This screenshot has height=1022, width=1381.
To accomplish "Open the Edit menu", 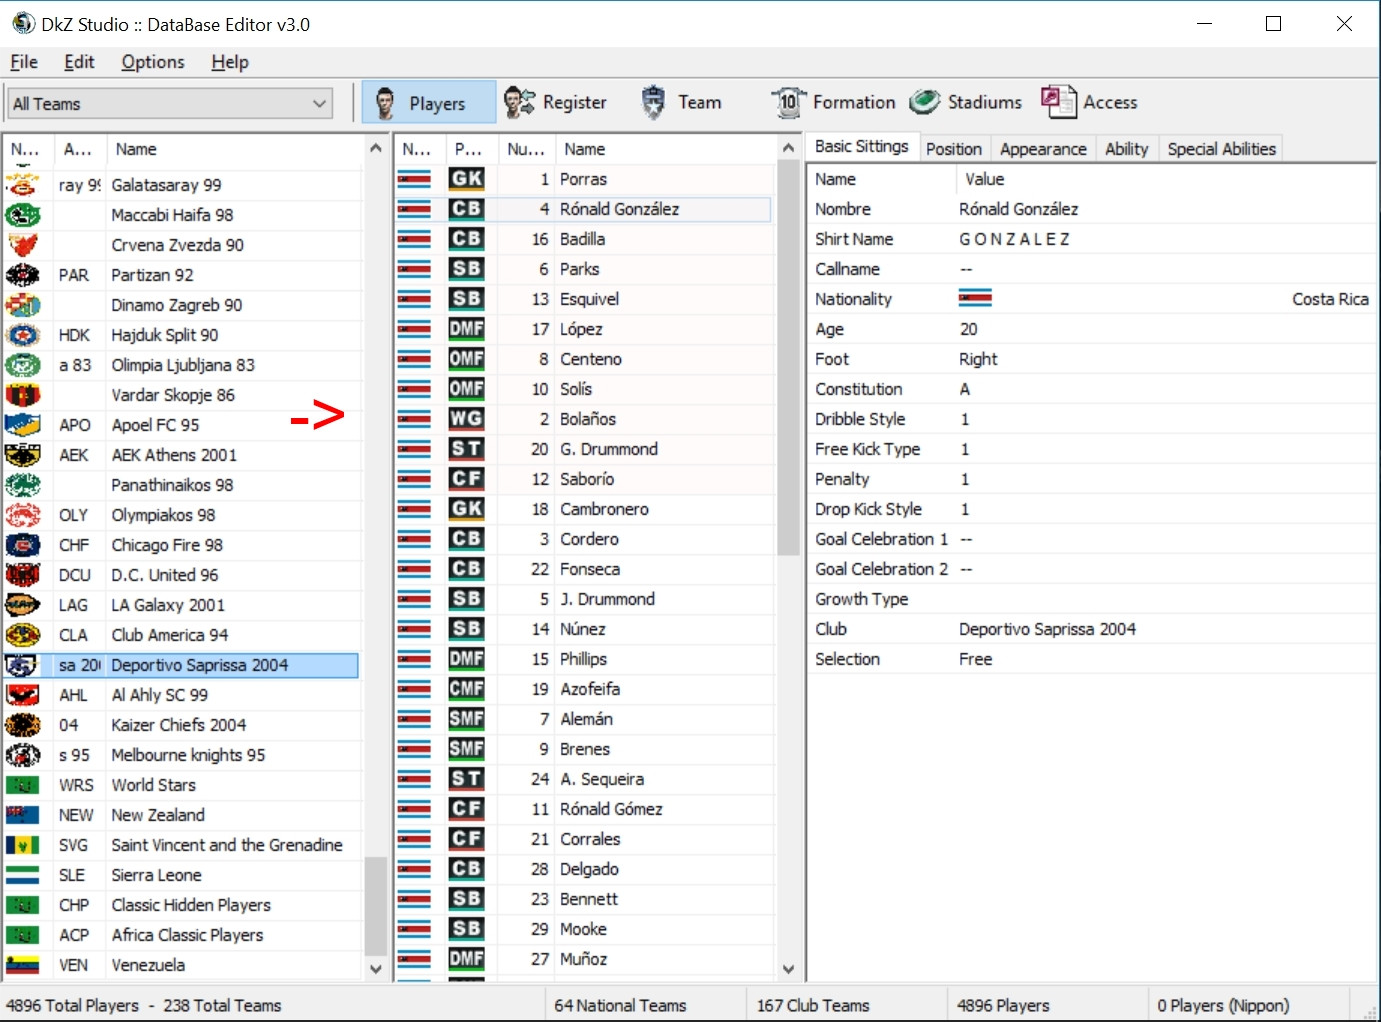I will point(79,62).
